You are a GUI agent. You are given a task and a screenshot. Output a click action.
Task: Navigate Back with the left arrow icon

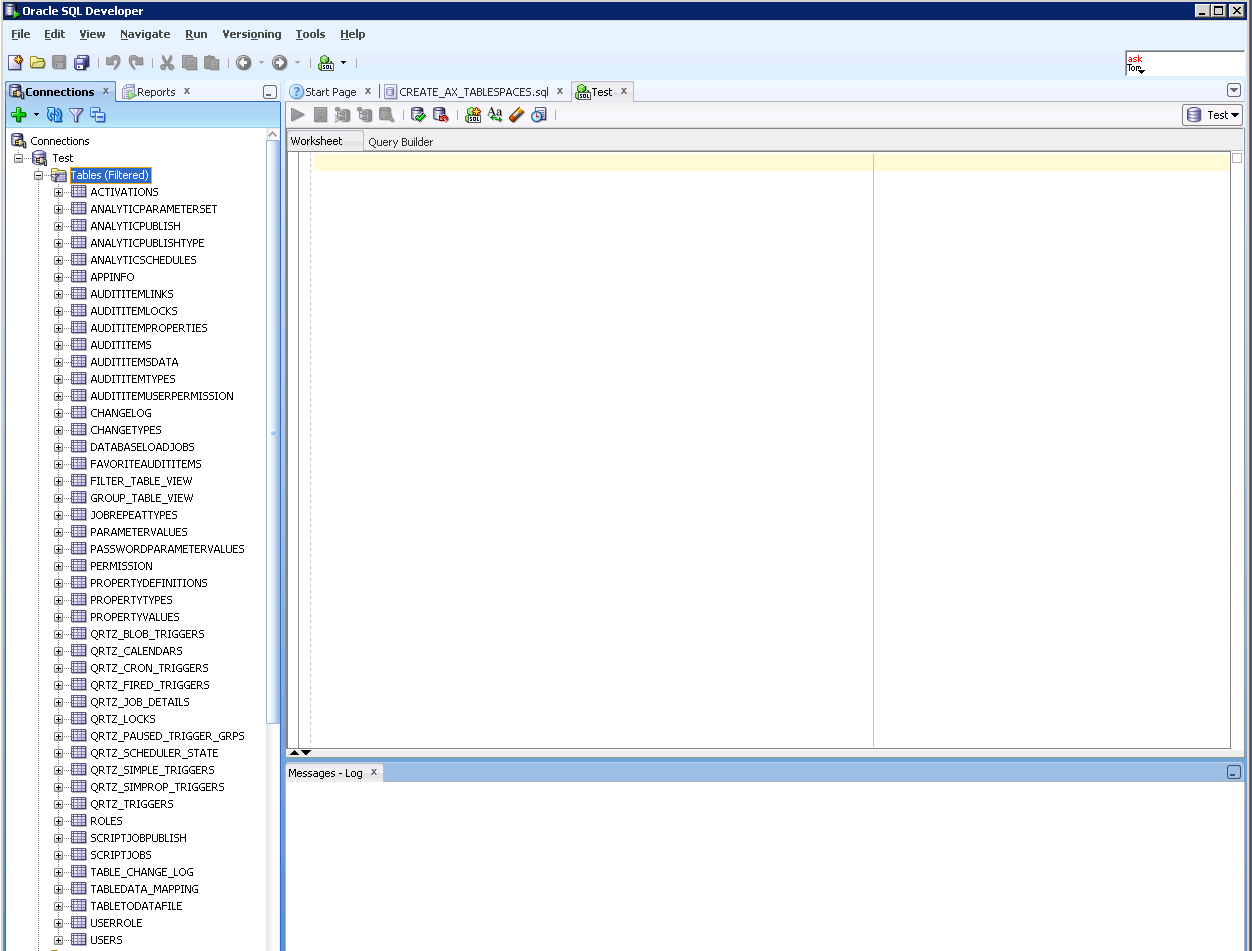[x=244, y=62]
